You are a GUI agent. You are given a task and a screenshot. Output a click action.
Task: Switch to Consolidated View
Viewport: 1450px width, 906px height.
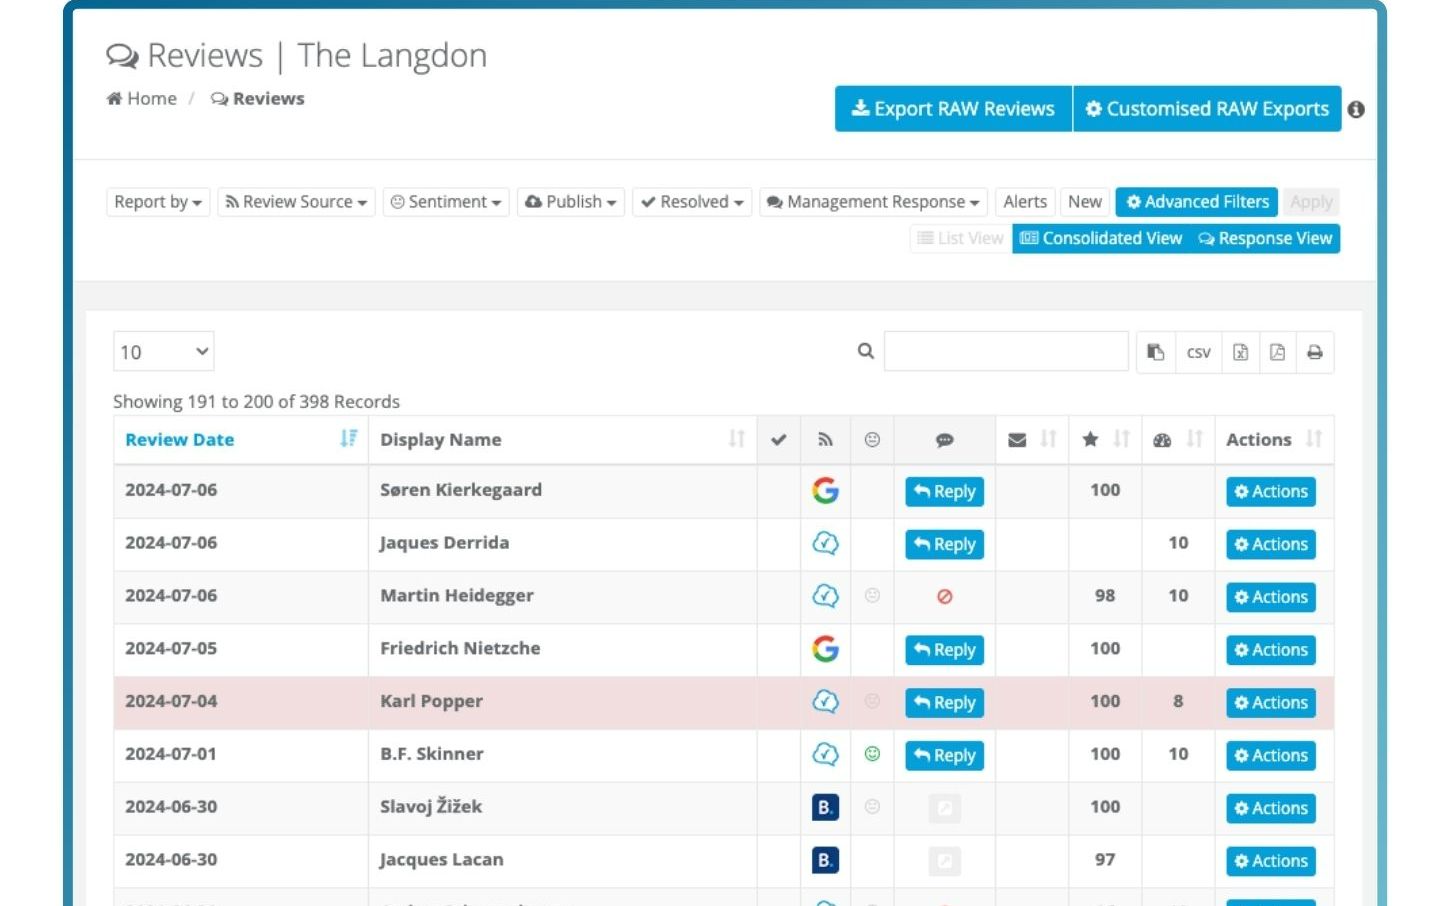pyautogui.click(x=1100, y=238)
